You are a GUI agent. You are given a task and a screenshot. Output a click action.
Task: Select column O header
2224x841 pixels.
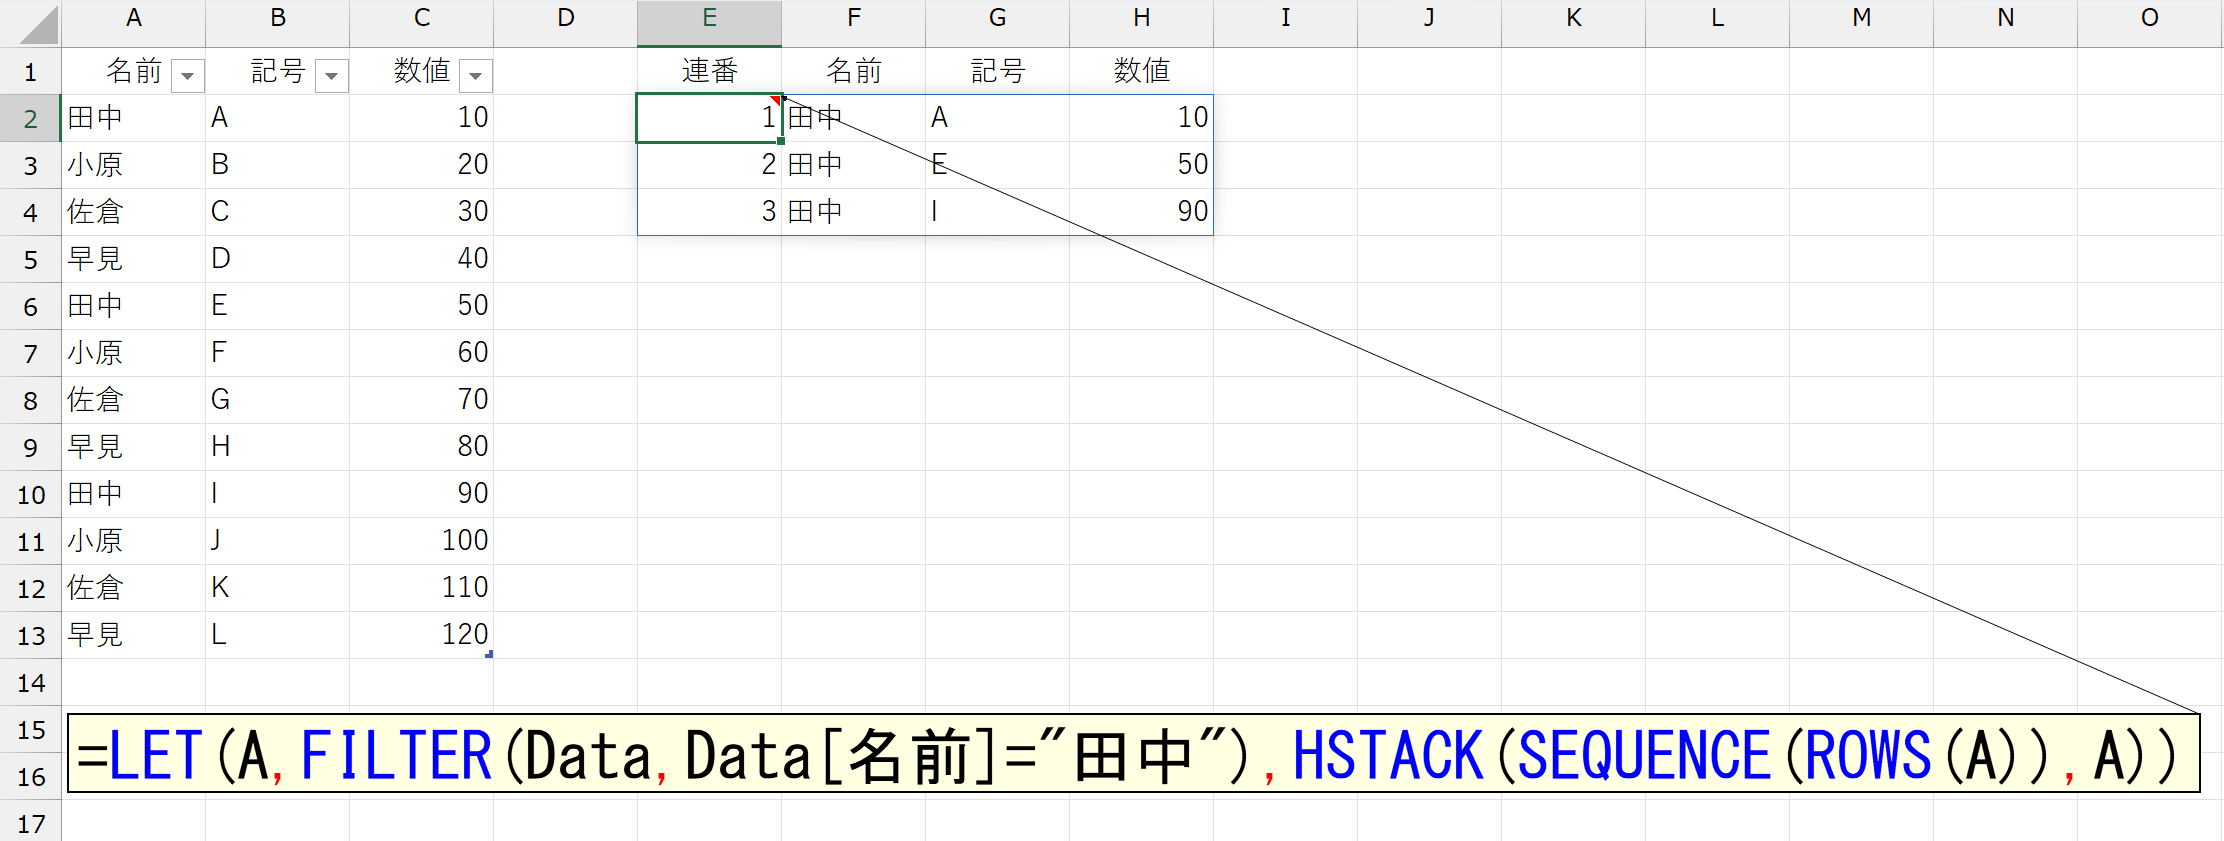click(2149, 20)
